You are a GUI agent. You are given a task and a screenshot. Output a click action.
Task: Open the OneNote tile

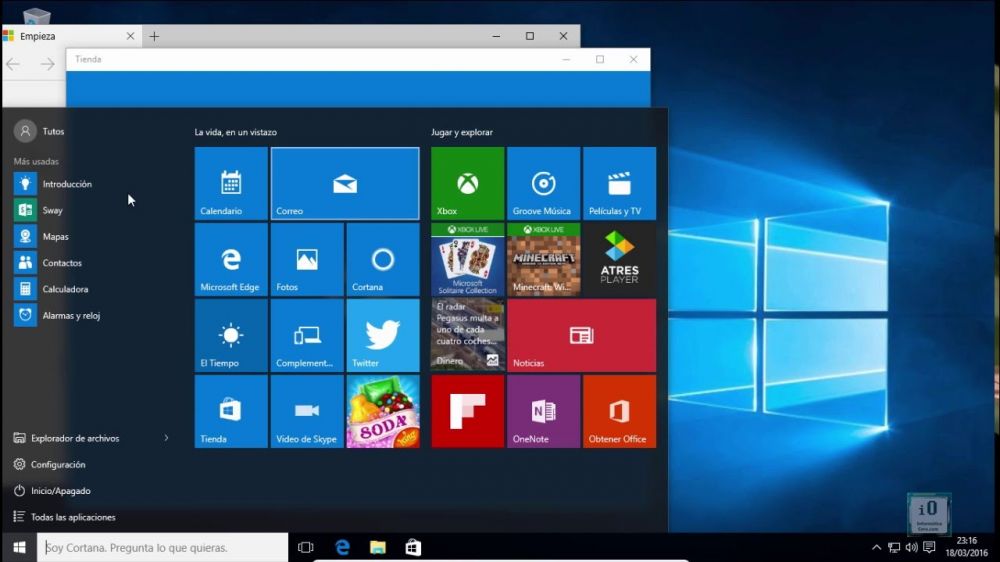pyautogui.click(x=543, y=411)
